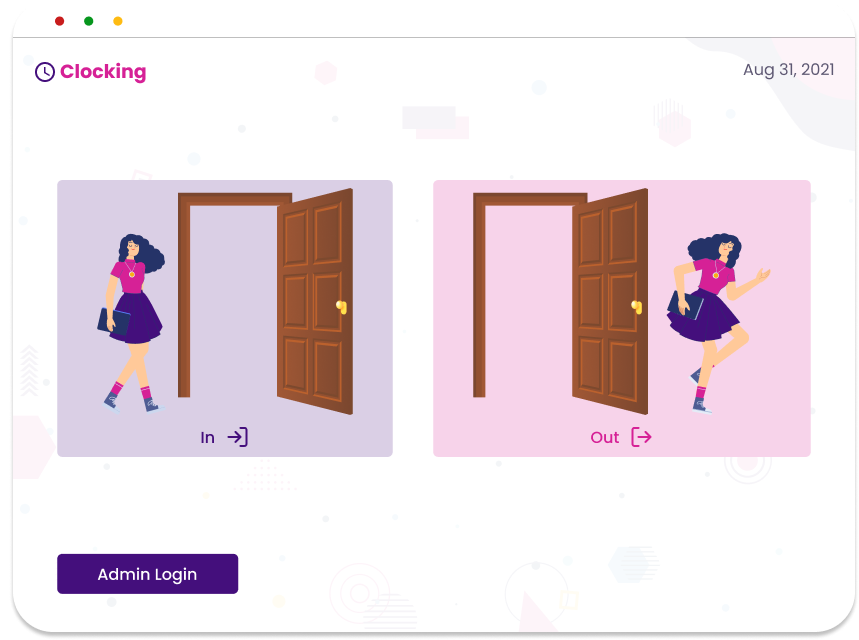Click the In text label
This screenshot has width=859, height=640.
(207, 438)
